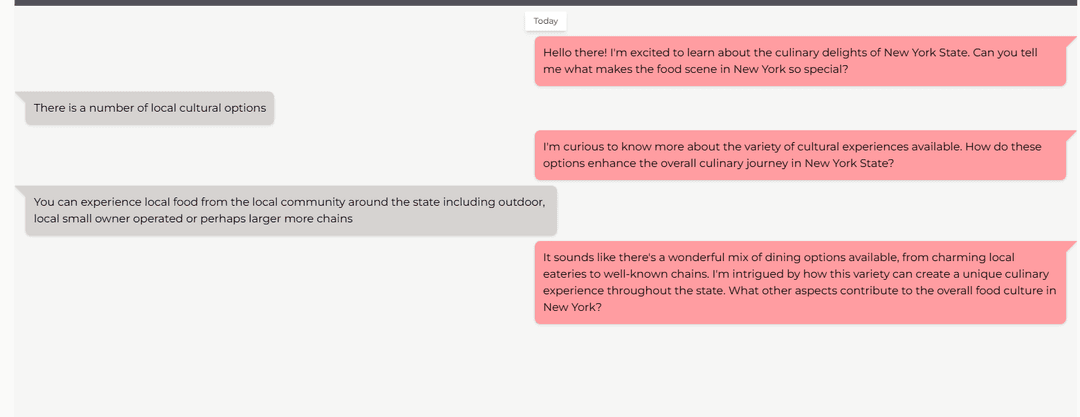Click the dark header bar at top
The image size is (1080, 417).
540,3
